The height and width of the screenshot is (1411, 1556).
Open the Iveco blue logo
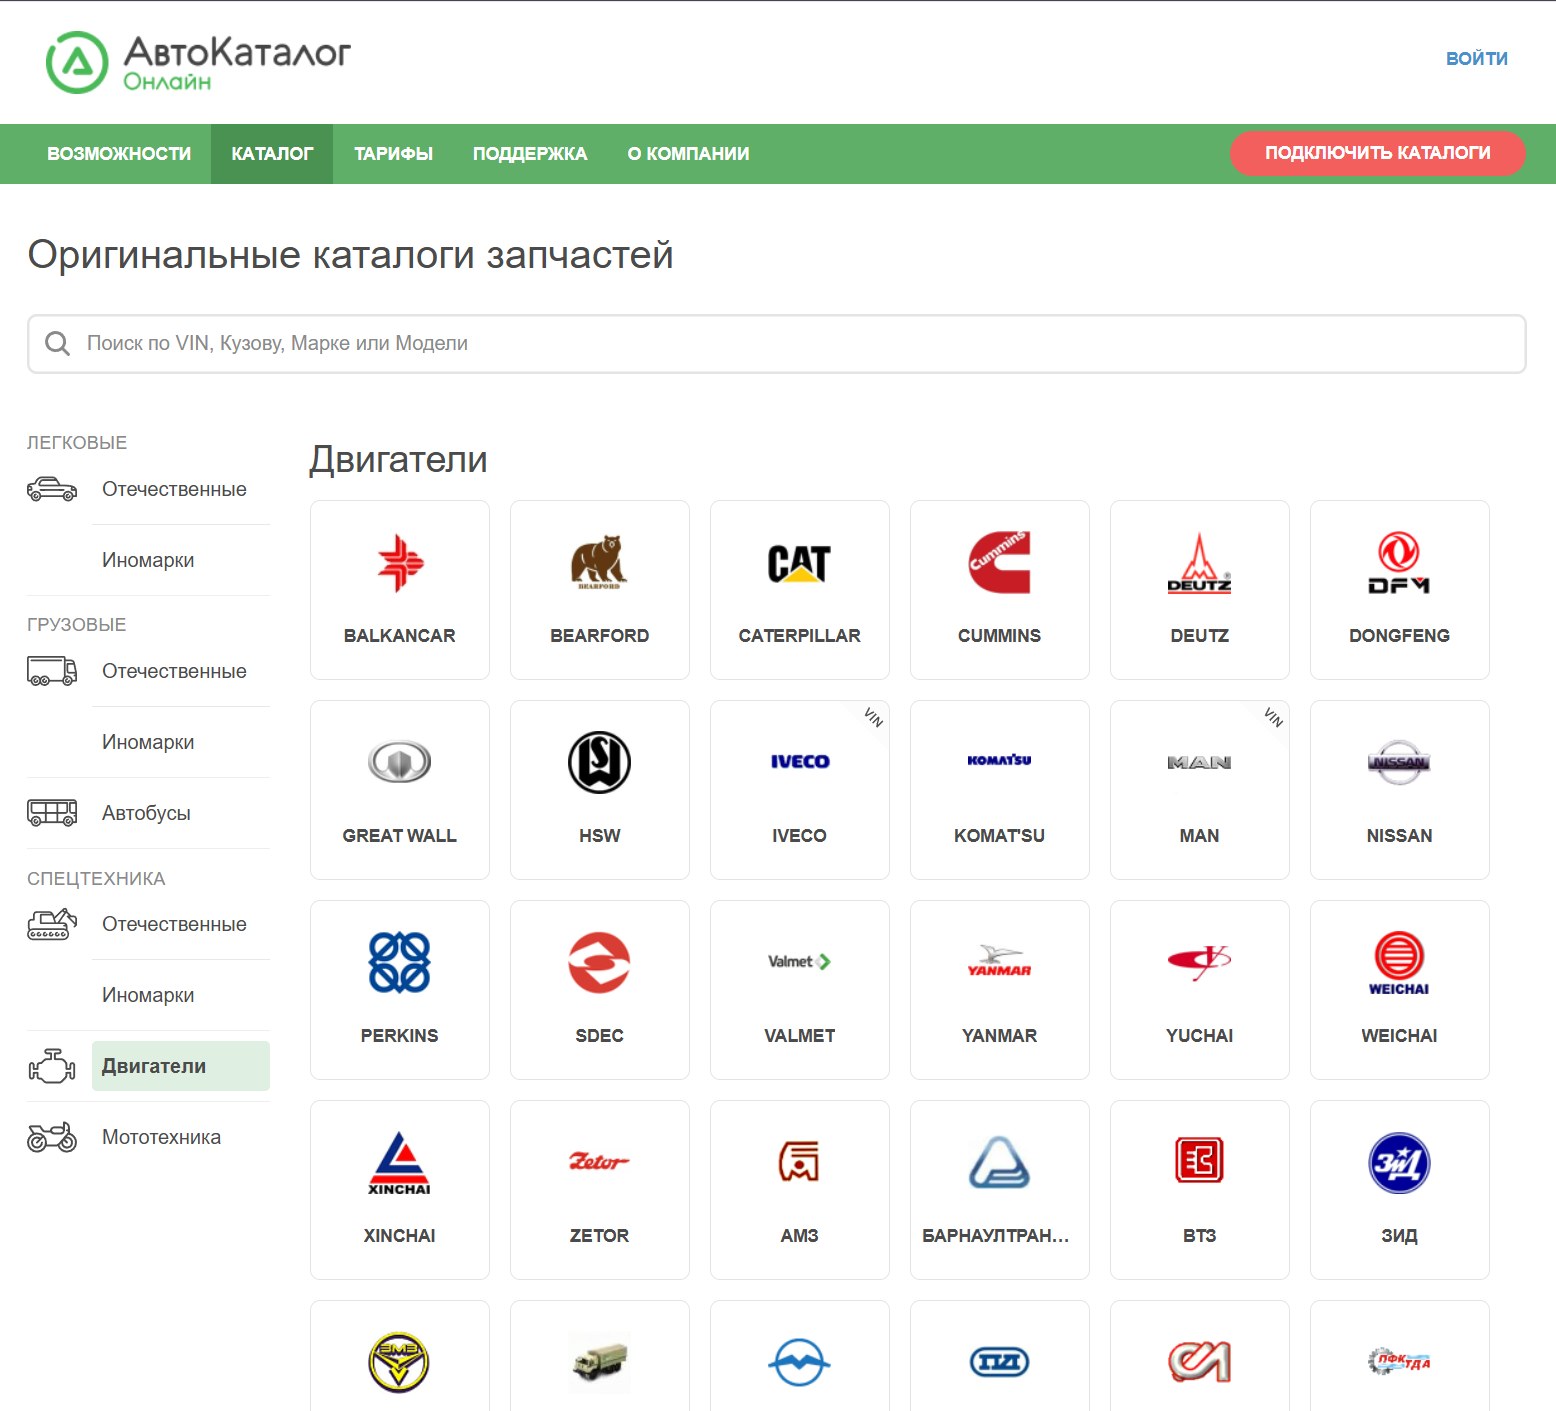click(800, 762)
